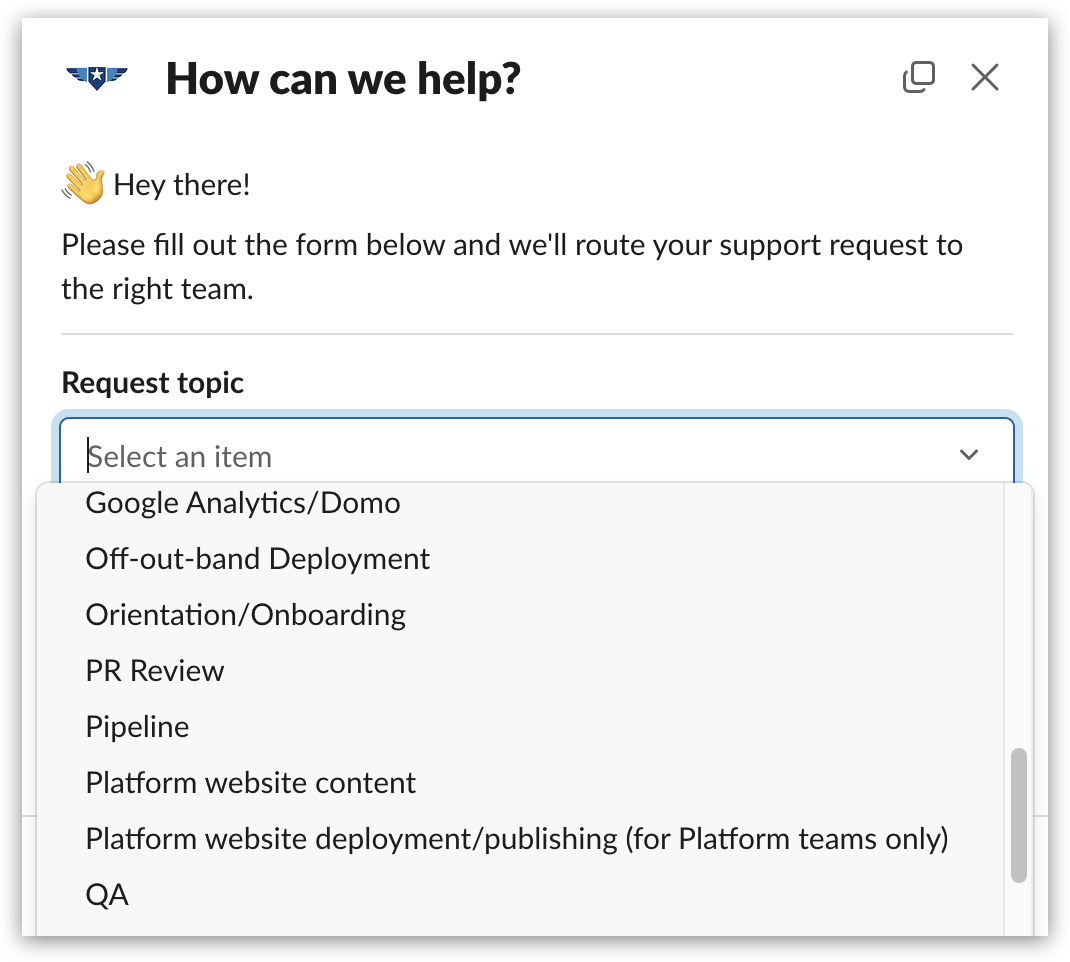Click the Hey there! greeting text
1070x962 pixels.
click(182, 185)
